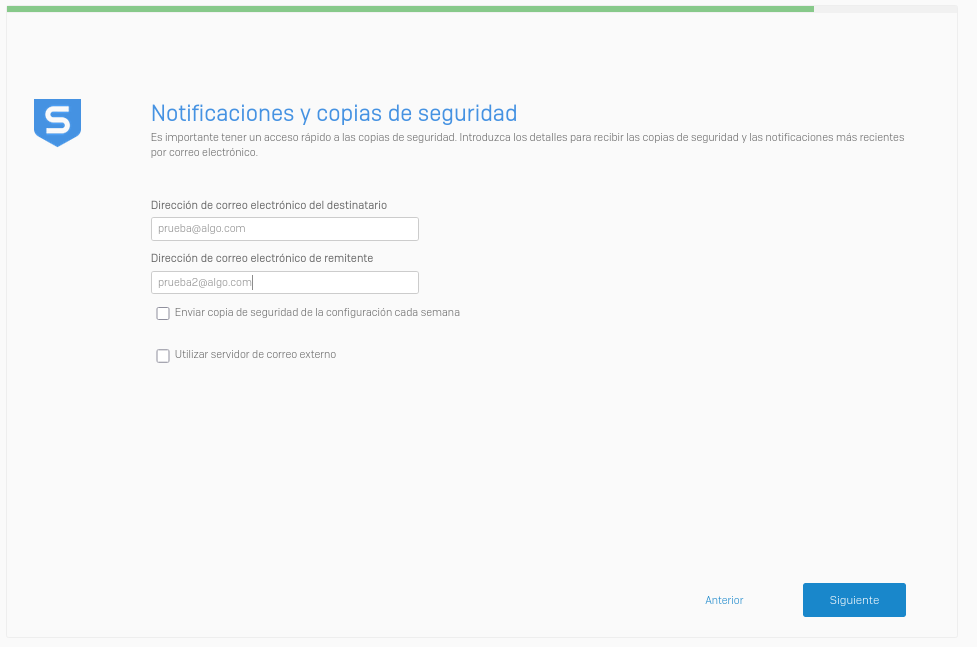The width and height of the screenshot is (977, 647).
Task: Click the 'correo electrónico de remitente' field label
Action: pyautogui.click(x=262, y=258)
